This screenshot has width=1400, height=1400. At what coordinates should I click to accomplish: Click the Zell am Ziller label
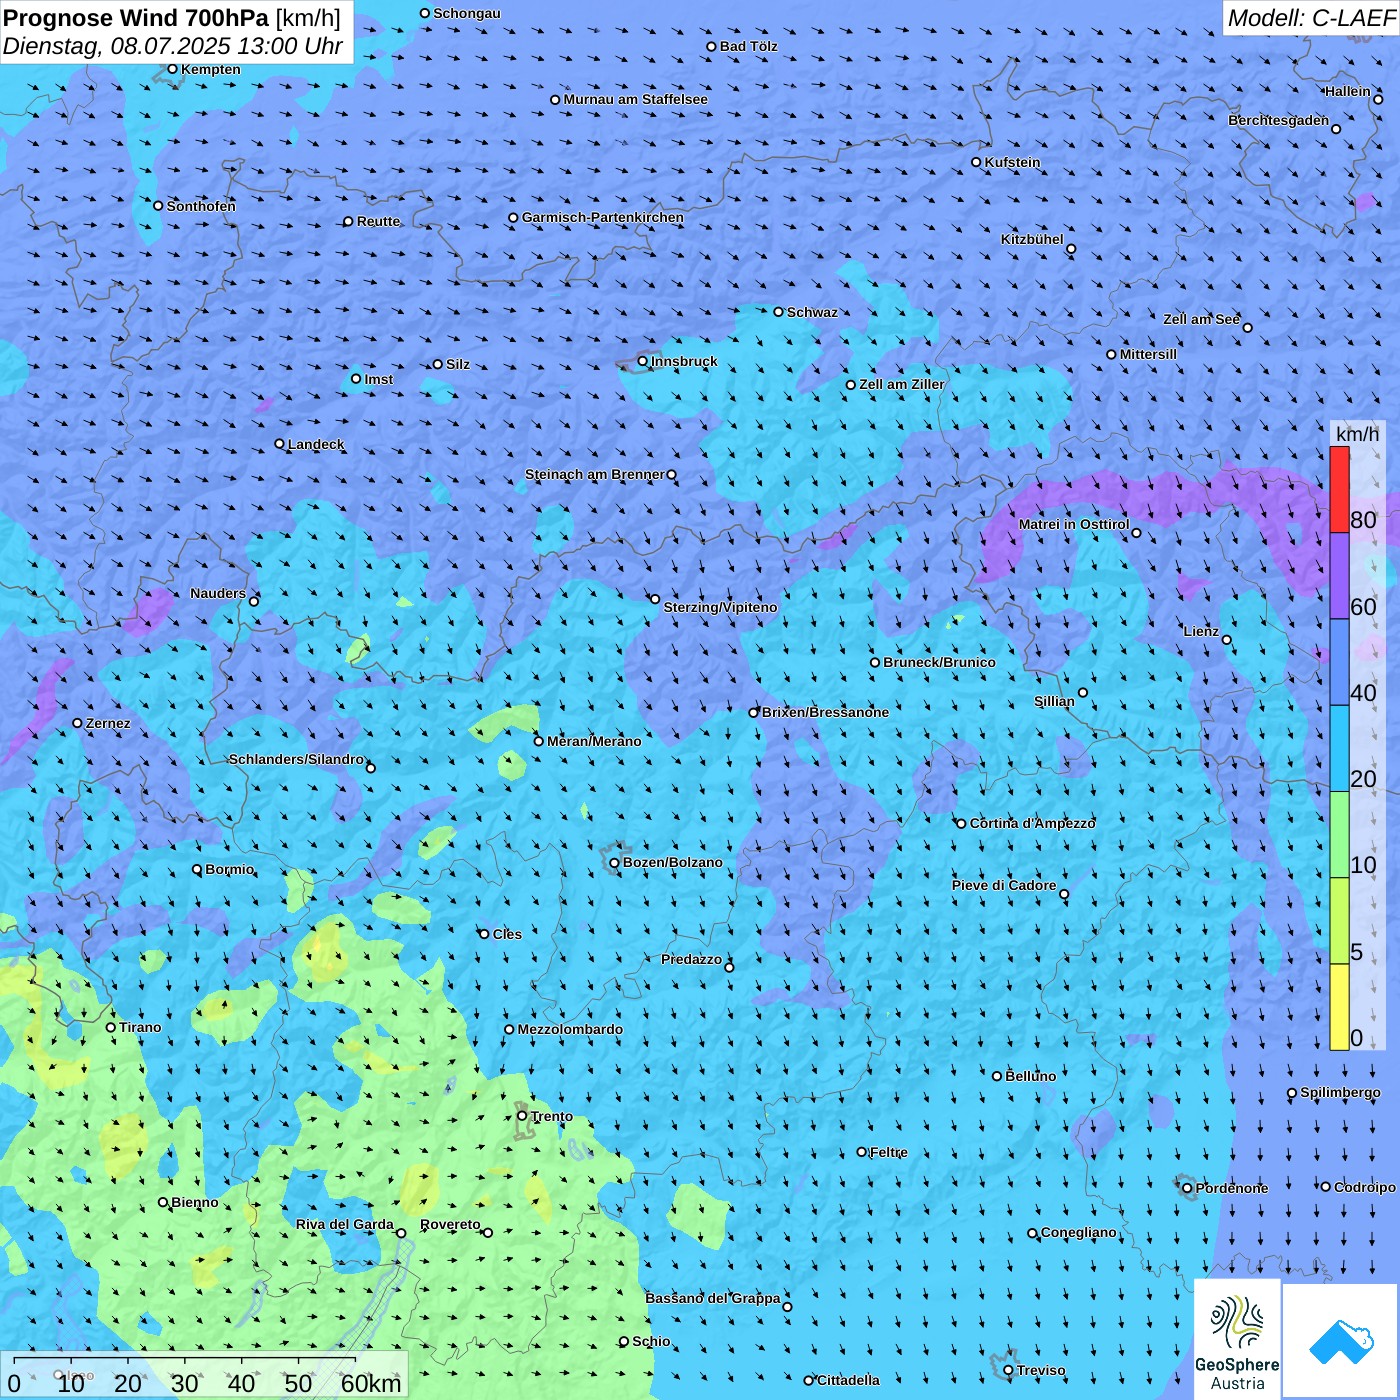coord(901,384)
